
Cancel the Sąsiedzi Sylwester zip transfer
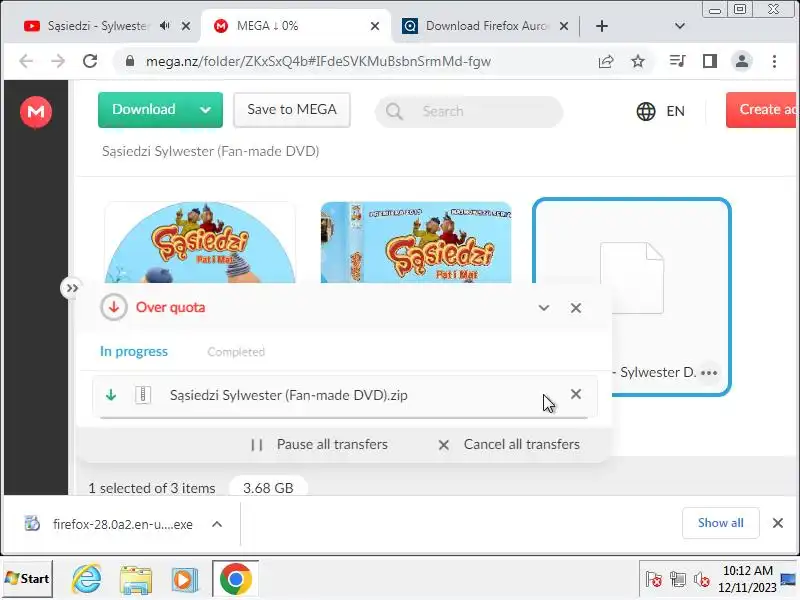pyautogui.click(x=576, y=394)
